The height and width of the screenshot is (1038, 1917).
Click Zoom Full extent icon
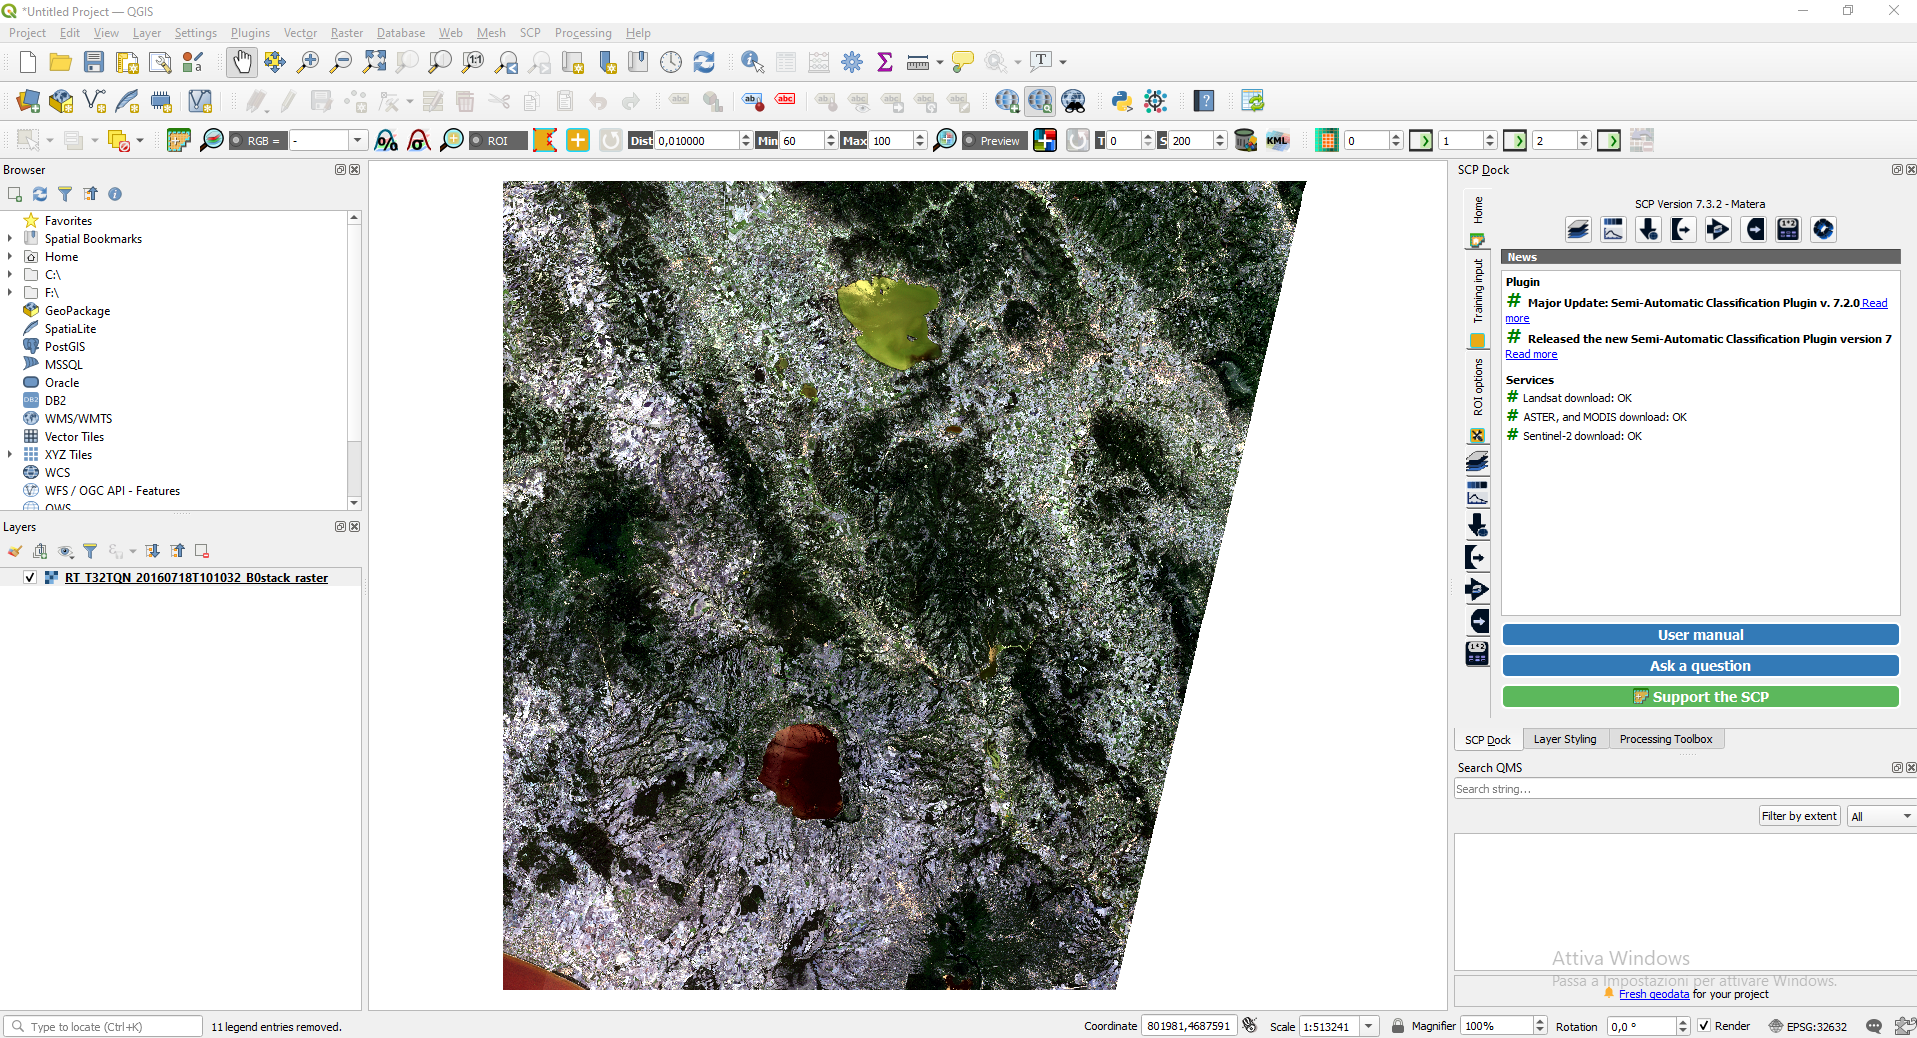tap(374, 62)
